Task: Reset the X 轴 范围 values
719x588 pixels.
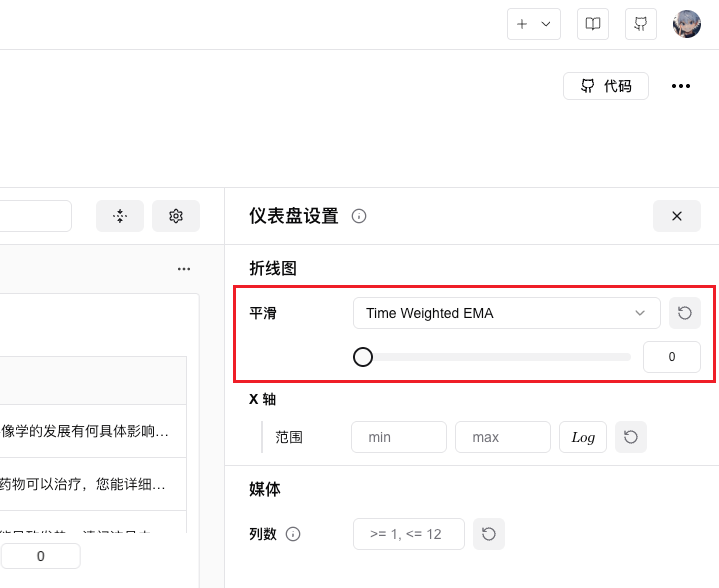Action: (x=631, y=437)
